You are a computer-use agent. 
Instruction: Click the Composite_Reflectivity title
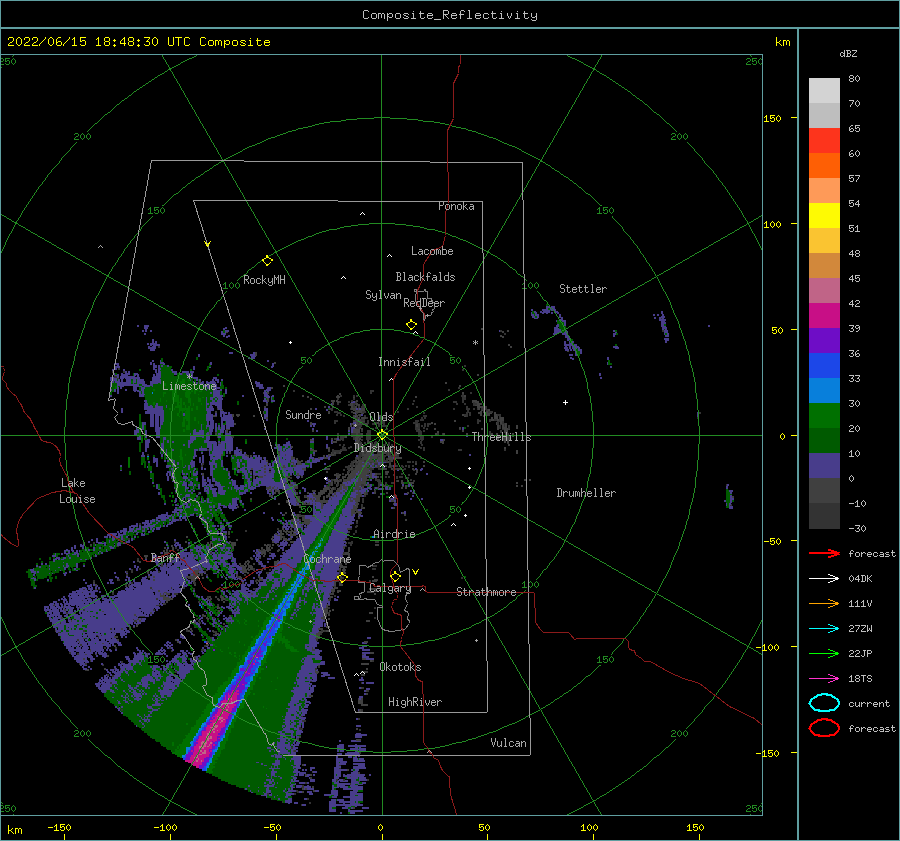pyautogui.click(x=450, y=15)
